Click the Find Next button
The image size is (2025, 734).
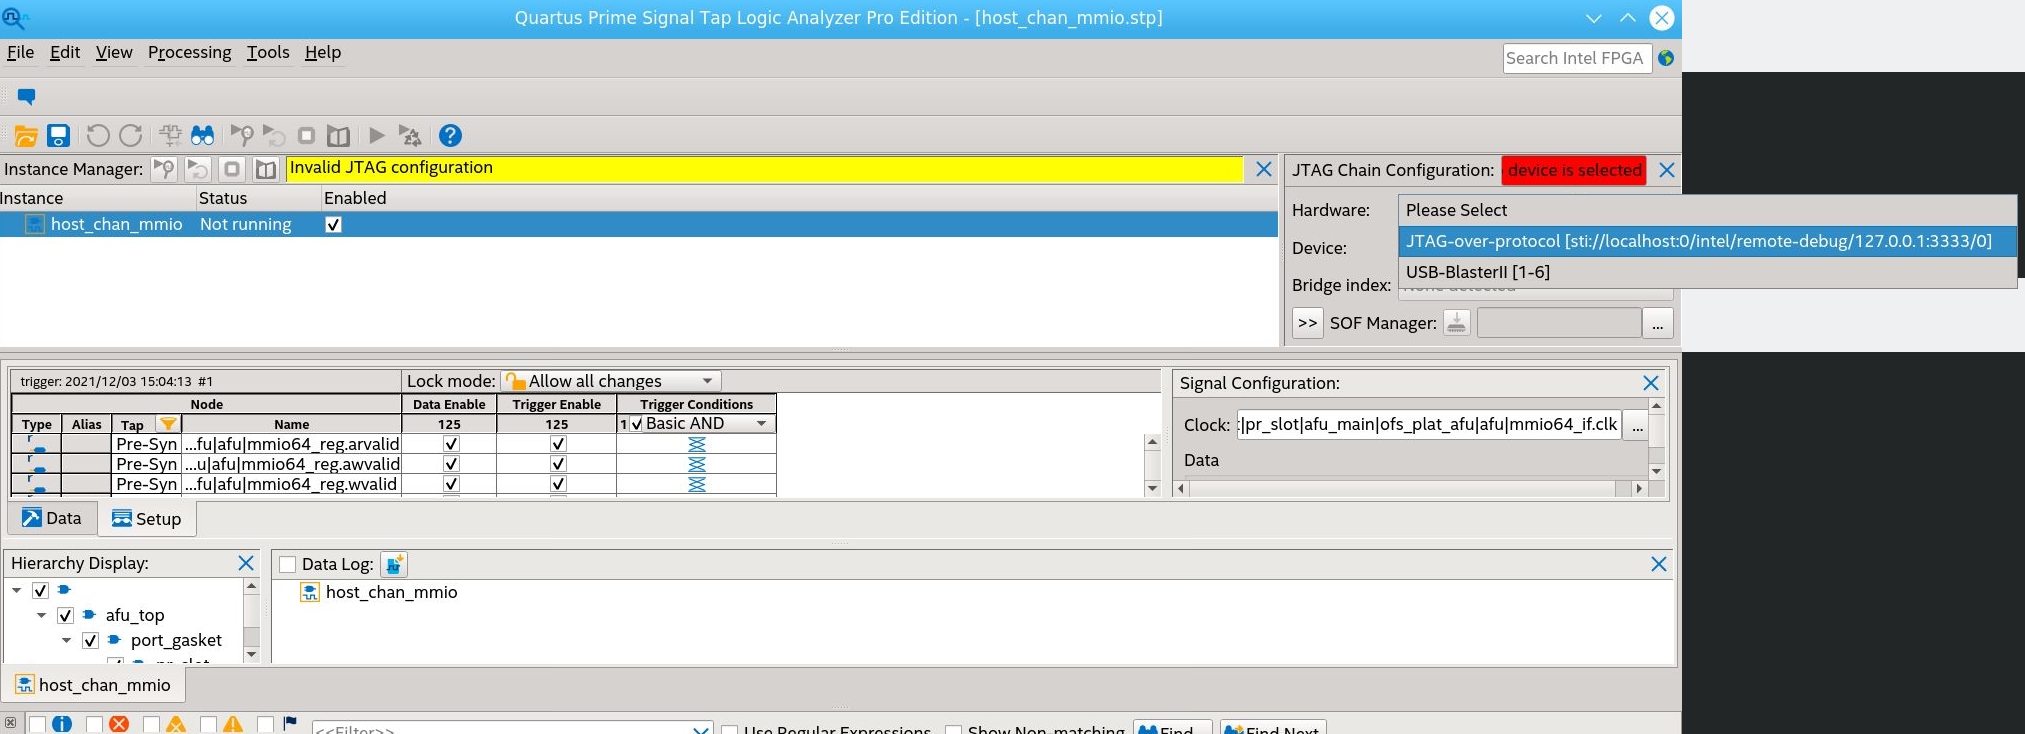[x=1273, y=728]
